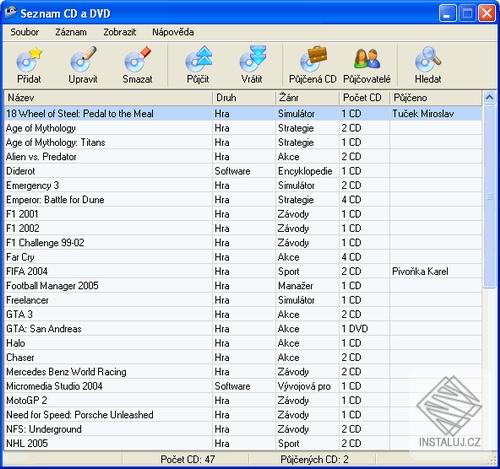500x469 pixels.
Task: Open the Soubor menu
Action: [x=24, y=32]
